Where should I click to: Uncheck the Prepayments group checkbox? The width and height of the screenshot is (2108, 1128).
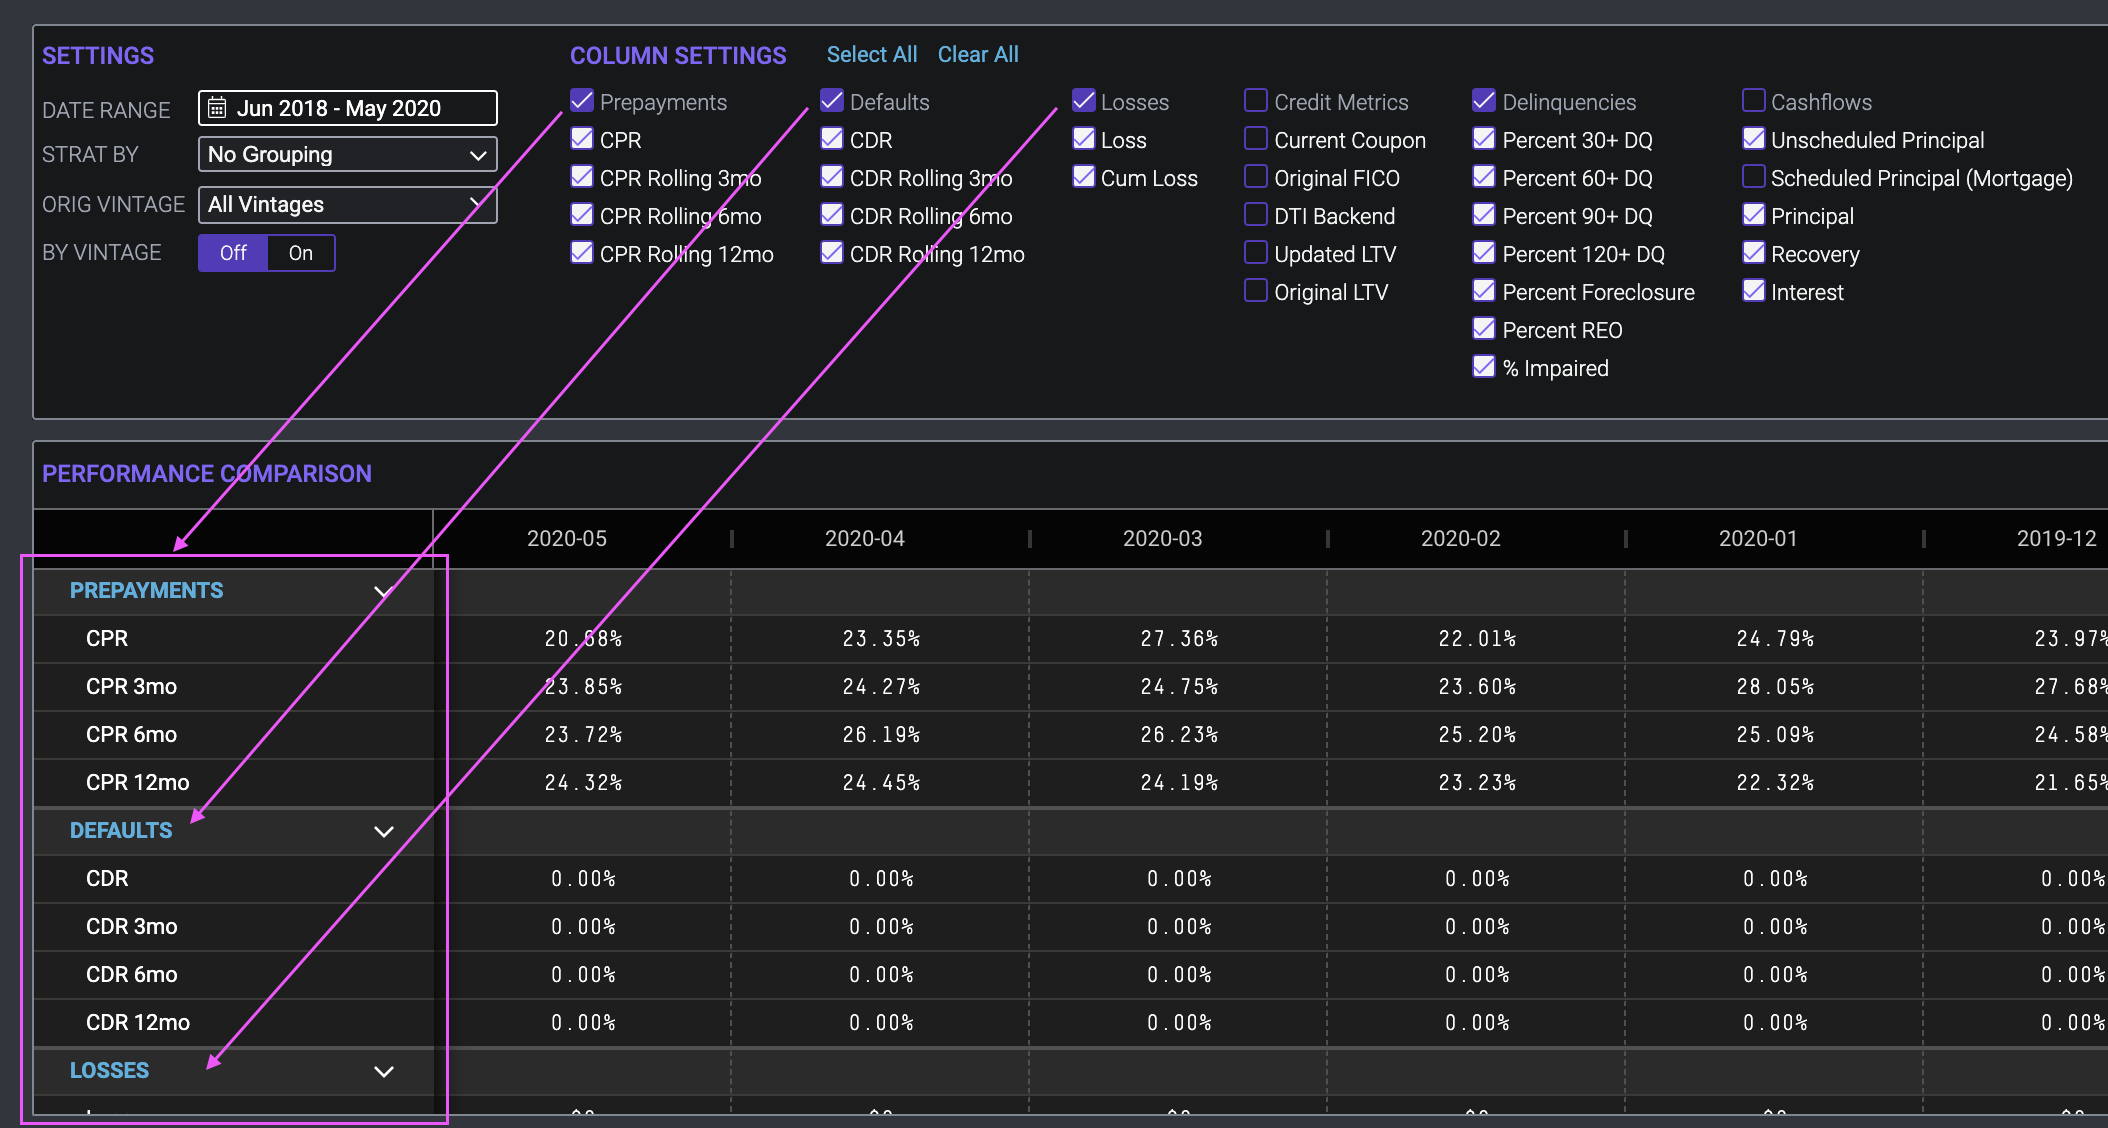coord(582,101)
